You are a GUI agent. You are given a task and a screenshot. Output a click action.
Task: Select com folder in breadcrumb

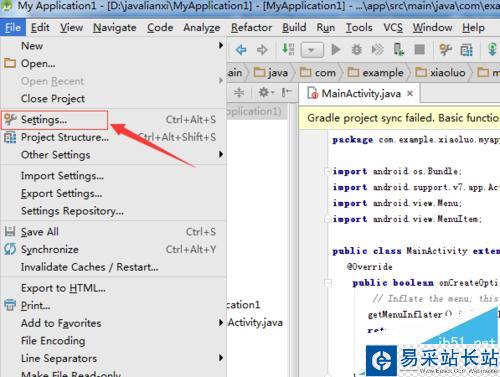point(318,73)
